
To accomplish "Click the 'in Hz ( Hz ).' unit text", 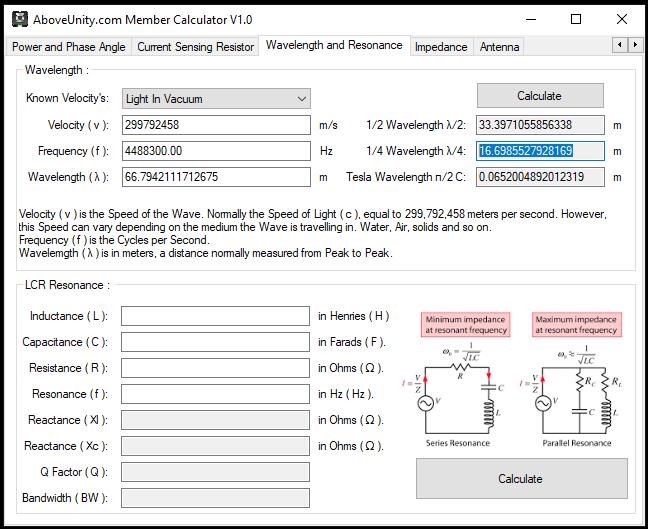I will click(346, 394).
